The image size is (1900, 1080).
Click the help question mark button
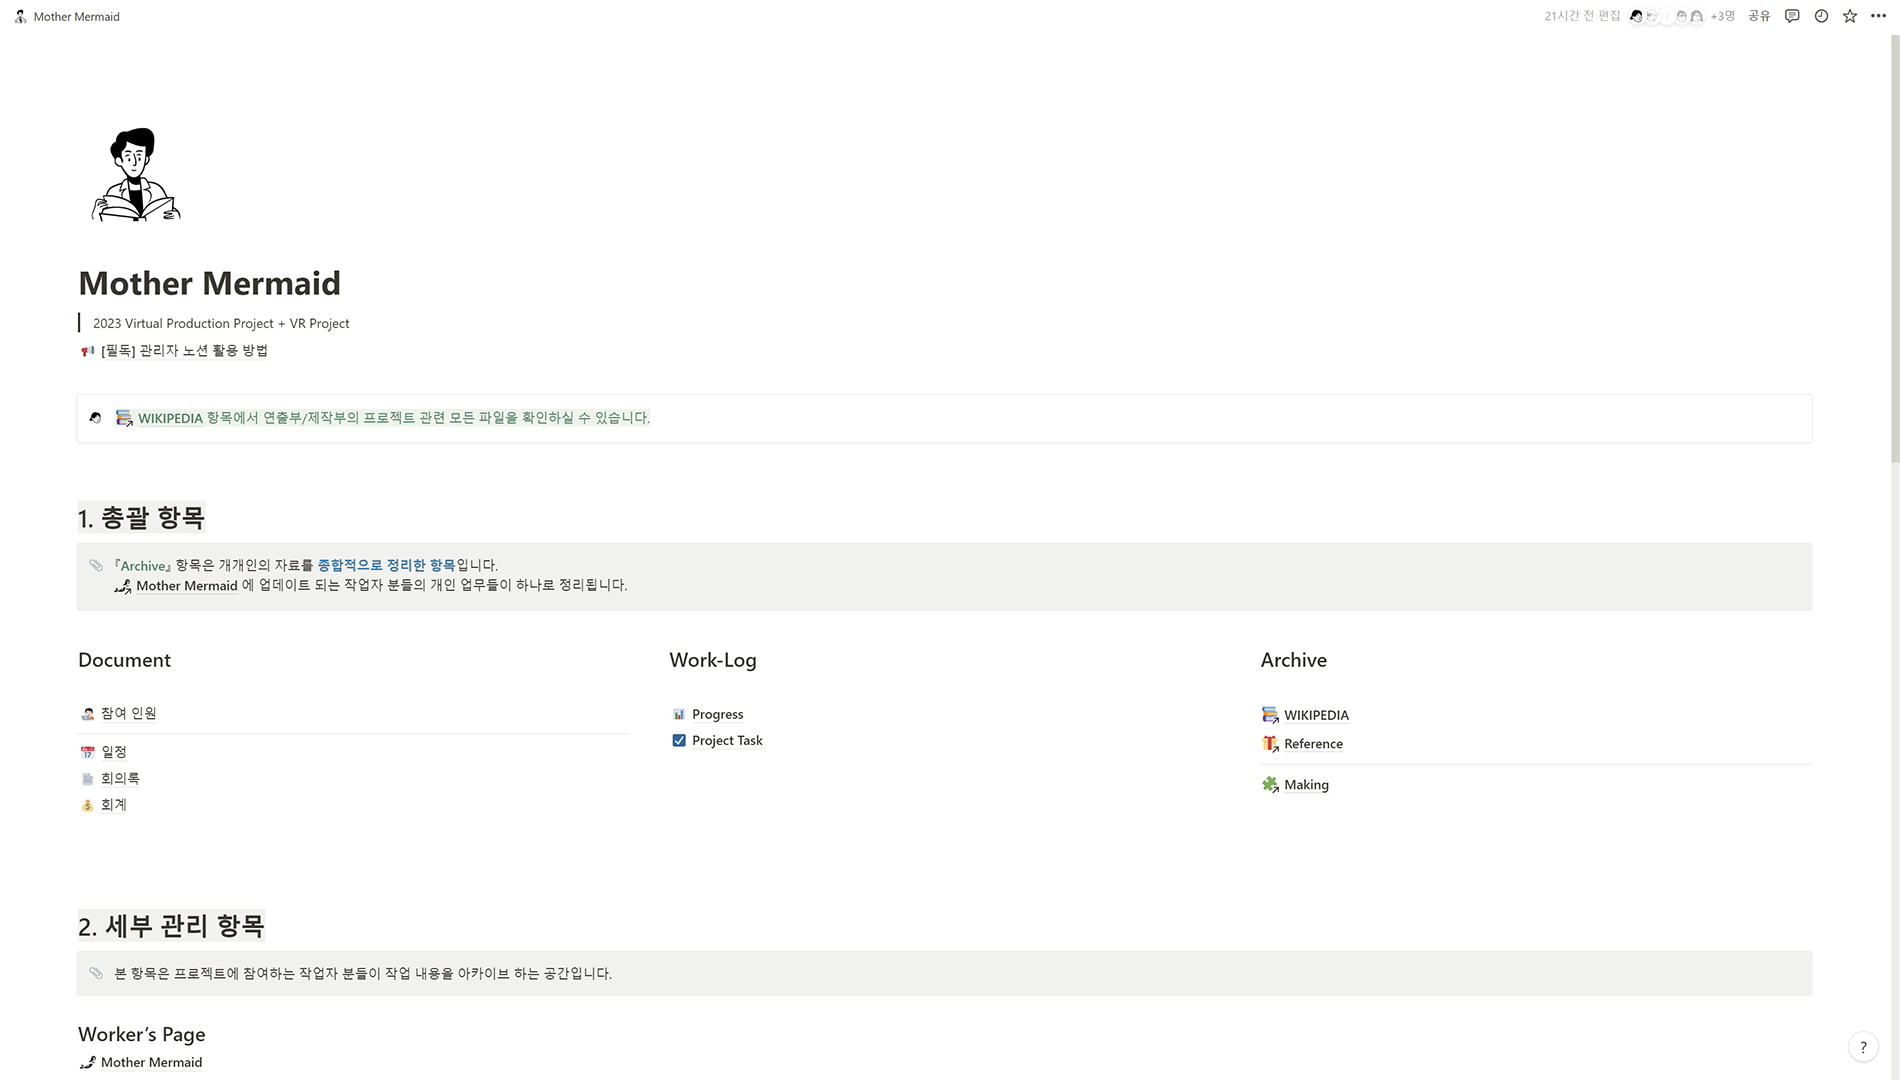point(1863,1047)
